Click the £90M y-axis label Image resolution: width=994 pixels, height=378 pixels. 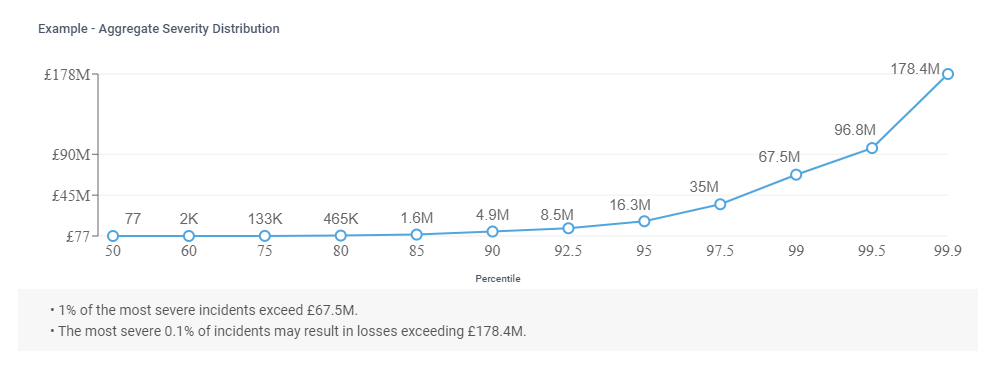(x=72, y=155)
